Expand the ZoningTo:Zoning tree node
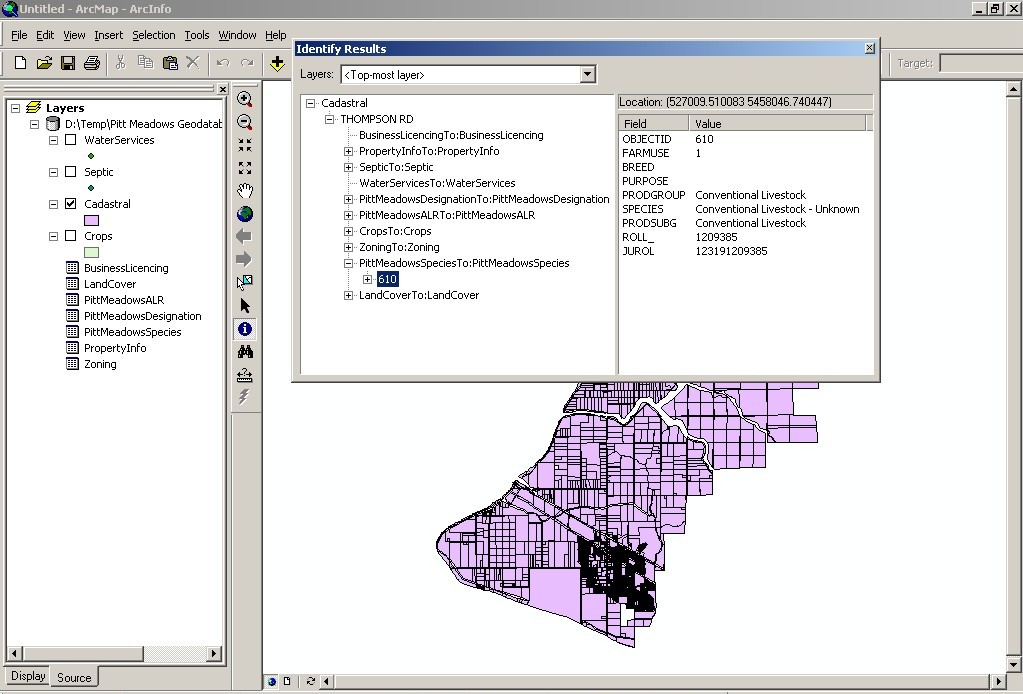This screenshot has width=1023, height=694. [x=349, y=247]
